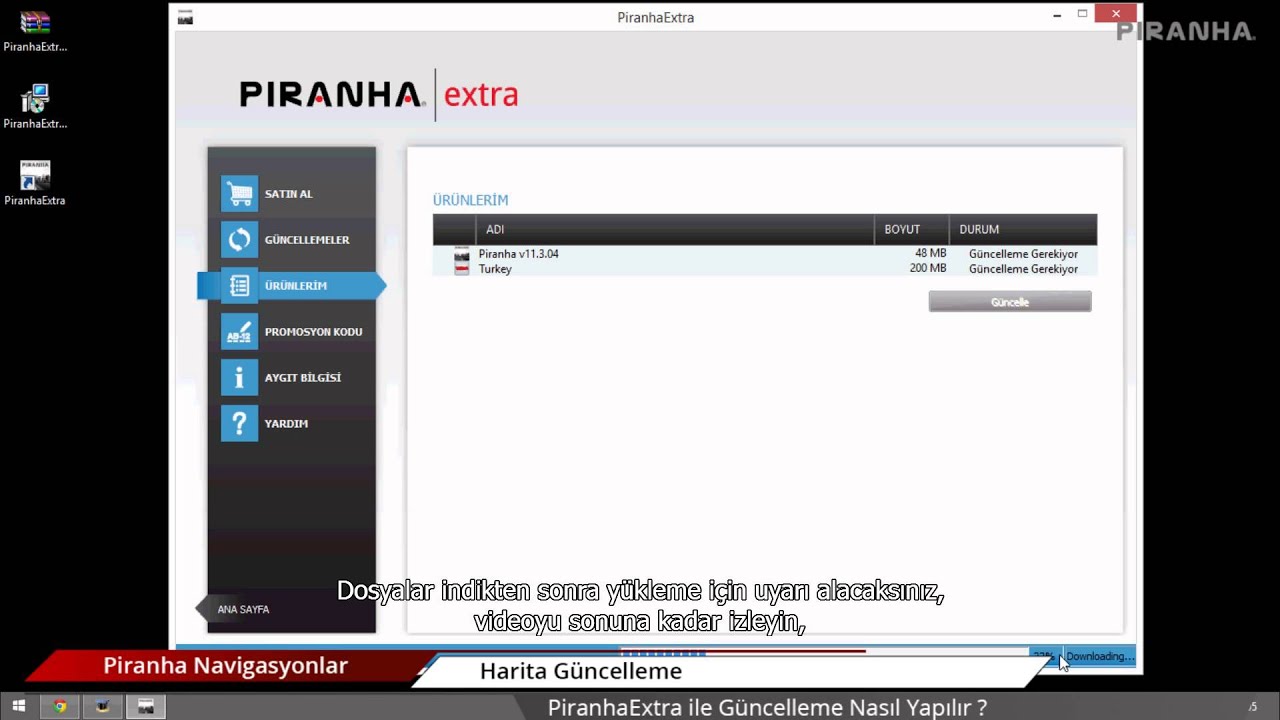Open the SATIN AL menu label
The height and width of the screenshot is (720, 1280).
coord(289,194)
